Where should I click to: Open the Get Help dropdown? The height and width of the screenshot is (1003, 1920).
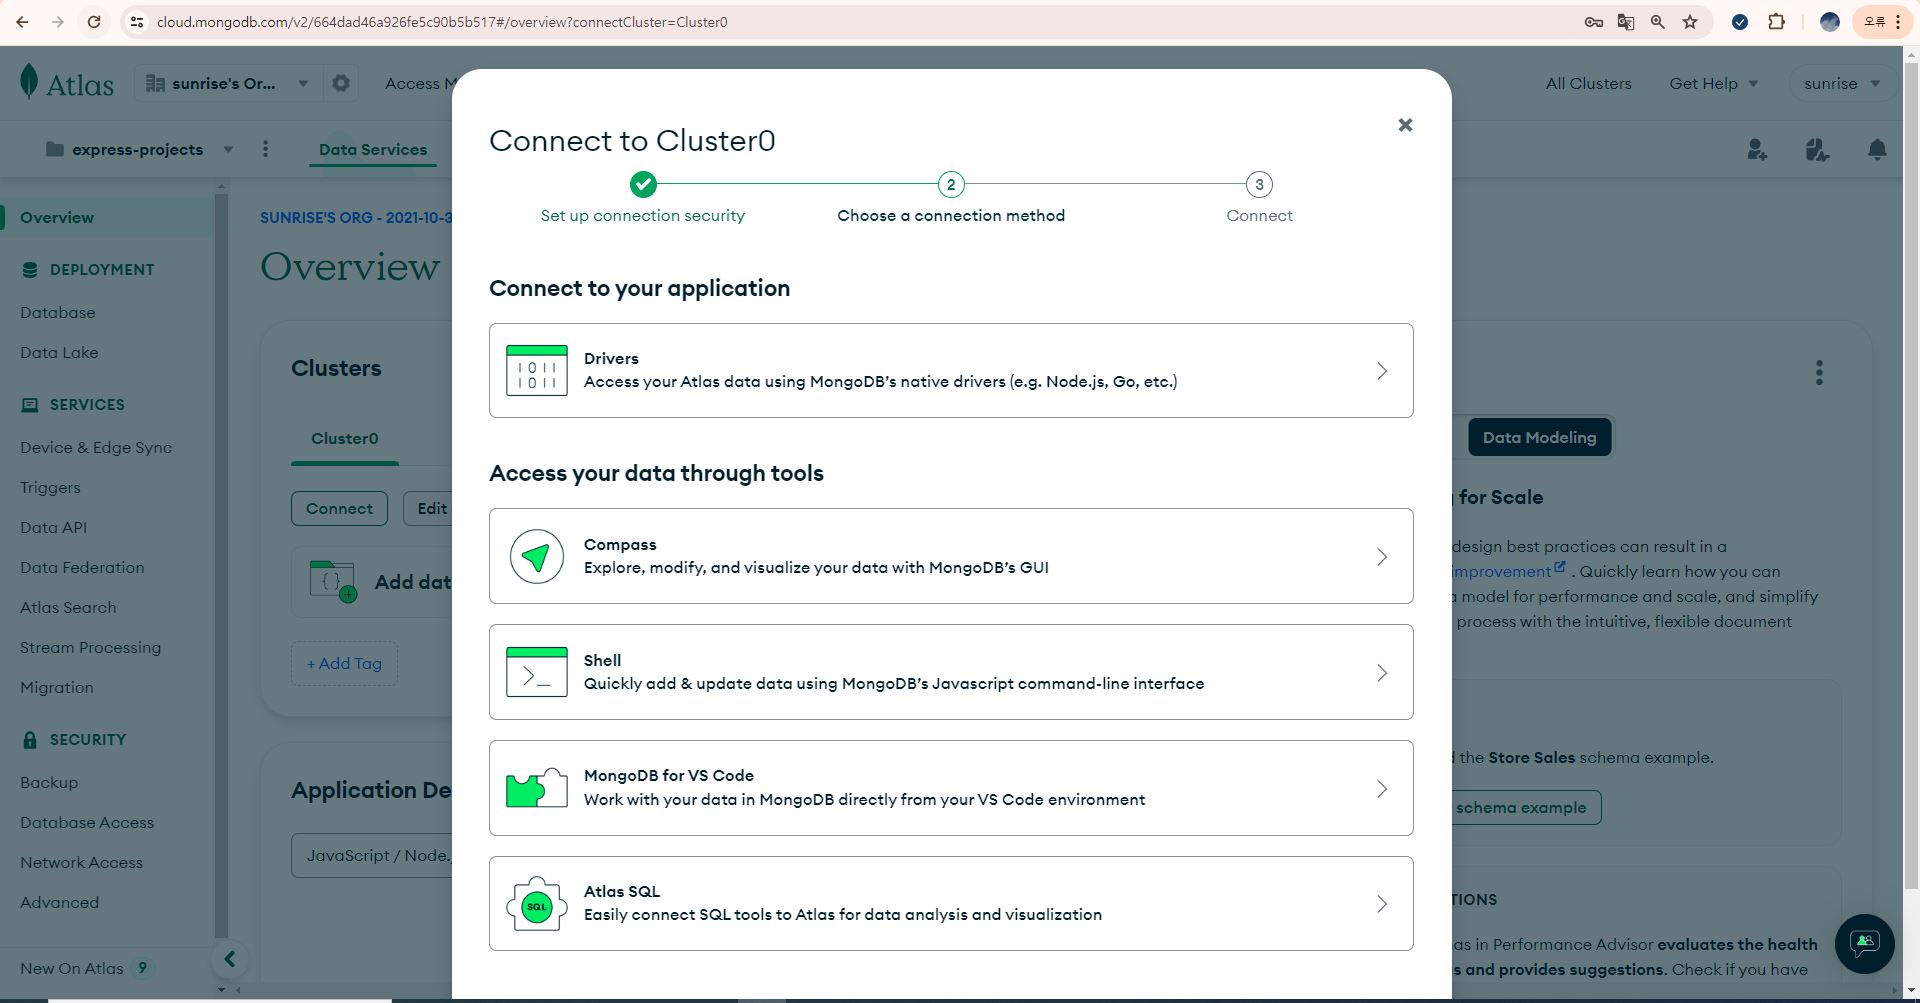click(x=1713, y=83)
